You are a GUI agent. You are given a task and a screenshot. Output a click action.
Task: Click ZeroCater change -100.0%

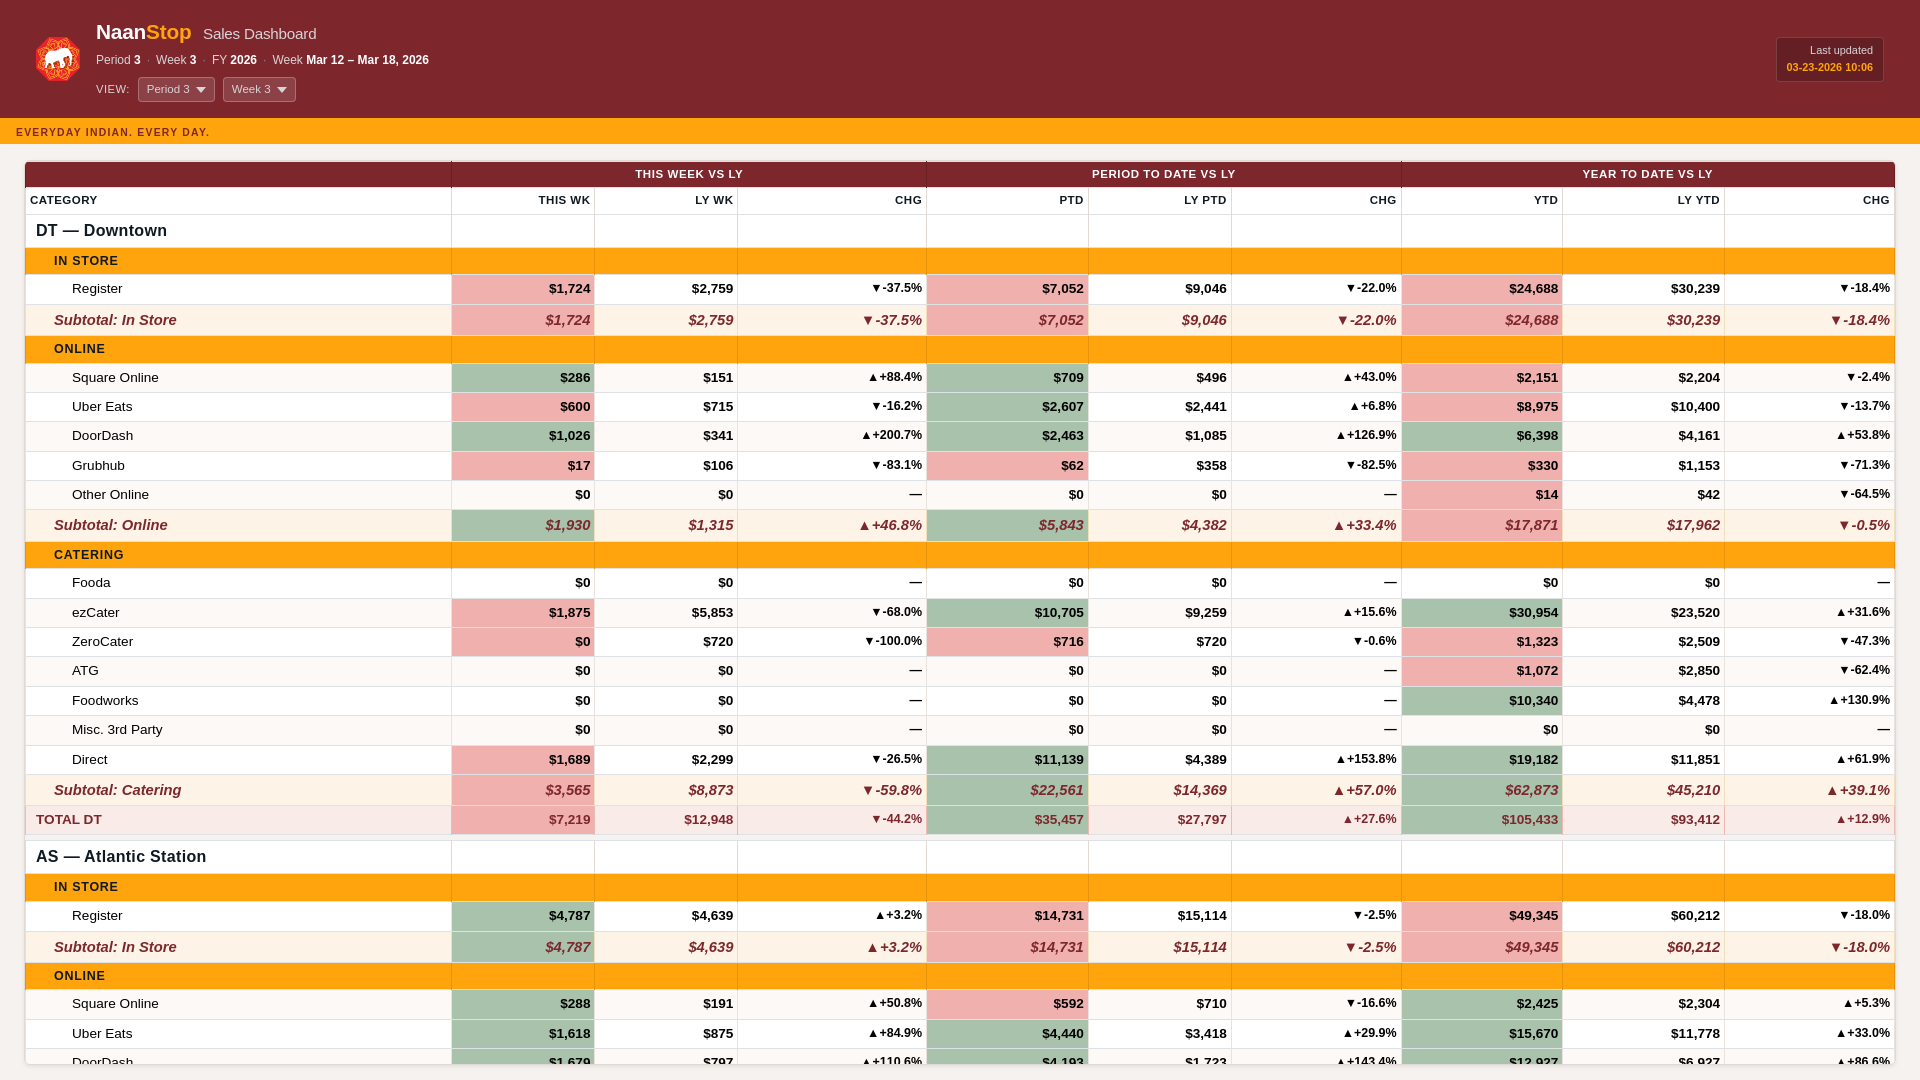(x=832, y=642)
